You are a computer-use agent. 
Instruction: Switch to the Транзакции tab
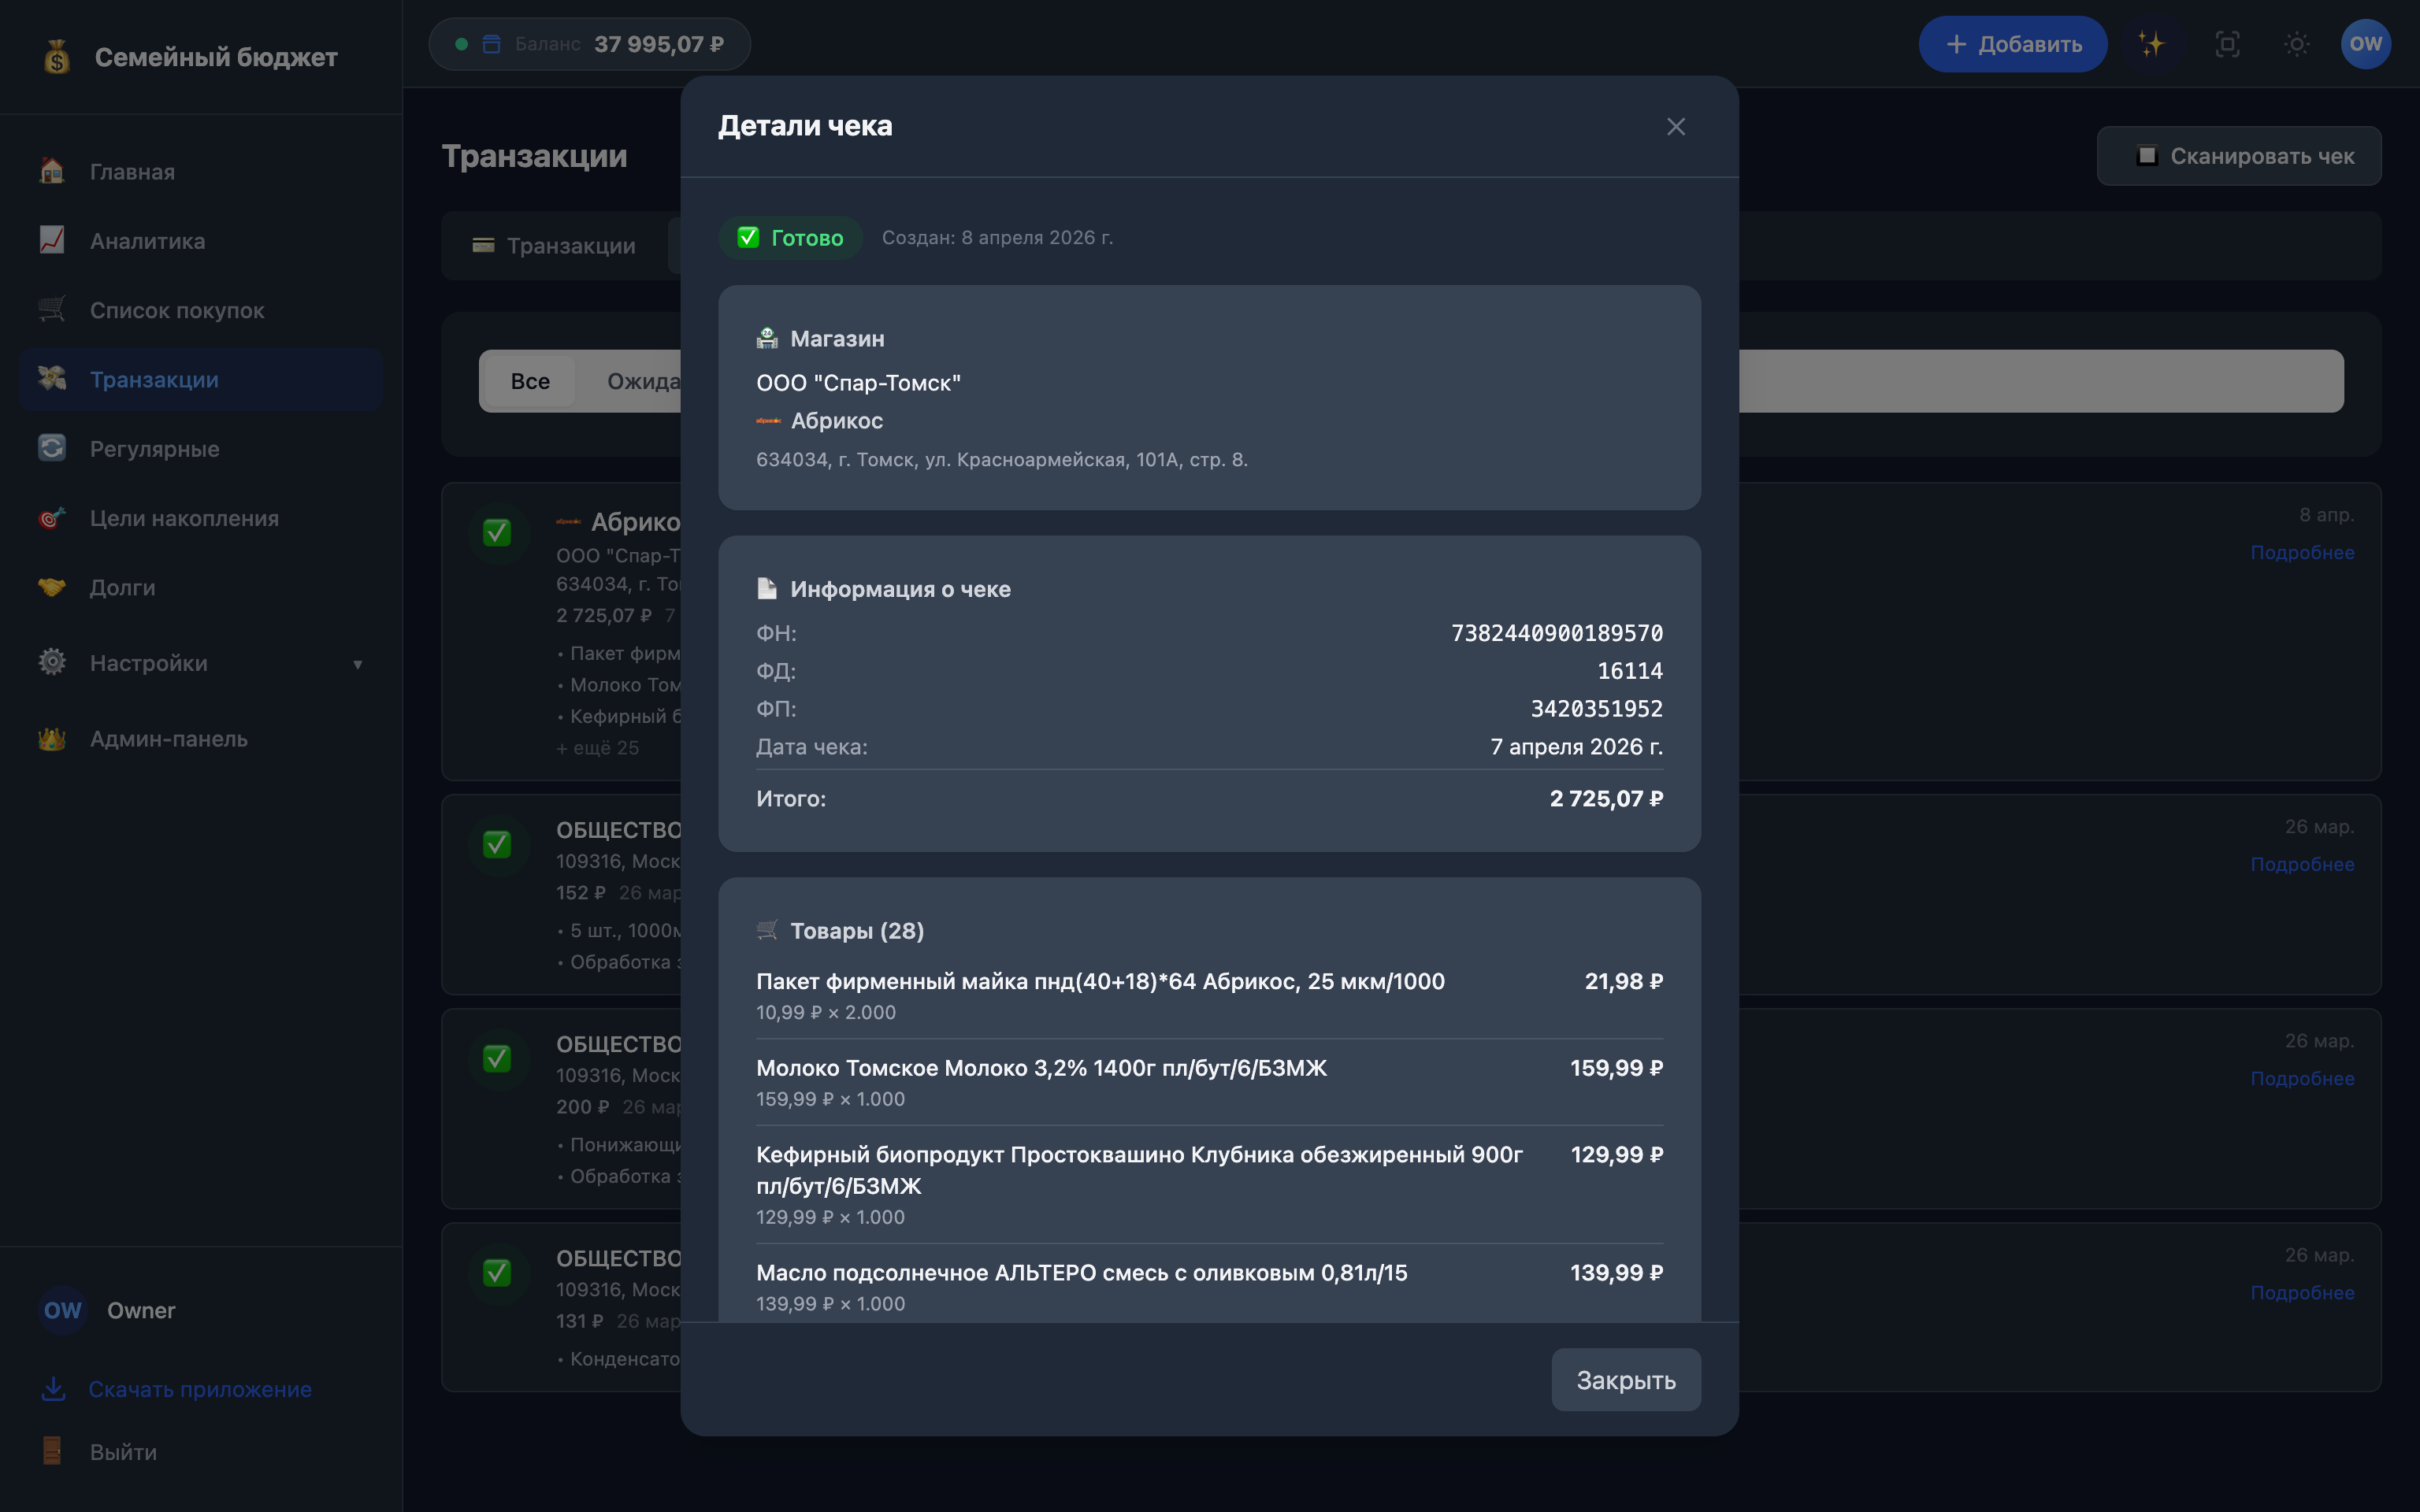(x=554, y=246)
